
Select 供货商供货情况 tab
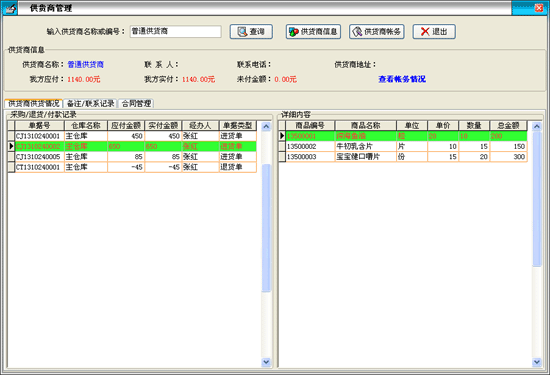34,103
